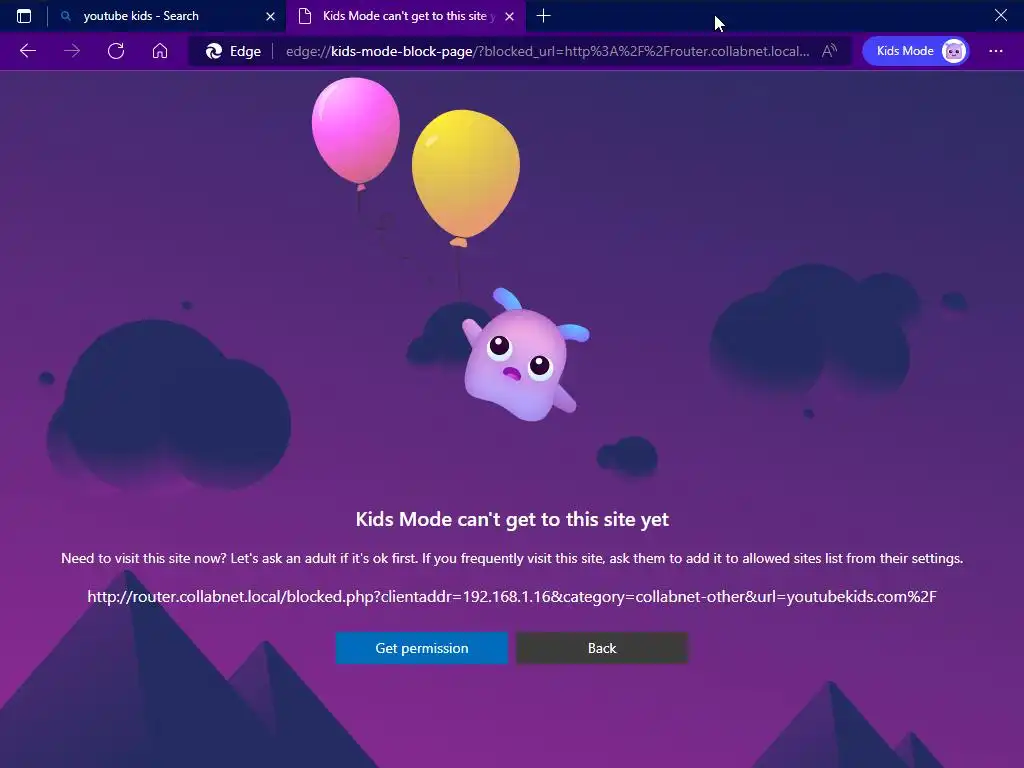Viewport: 1024px width, 768px height.
Task: Click the page icon on active tab
Action: tap(304, 16)
